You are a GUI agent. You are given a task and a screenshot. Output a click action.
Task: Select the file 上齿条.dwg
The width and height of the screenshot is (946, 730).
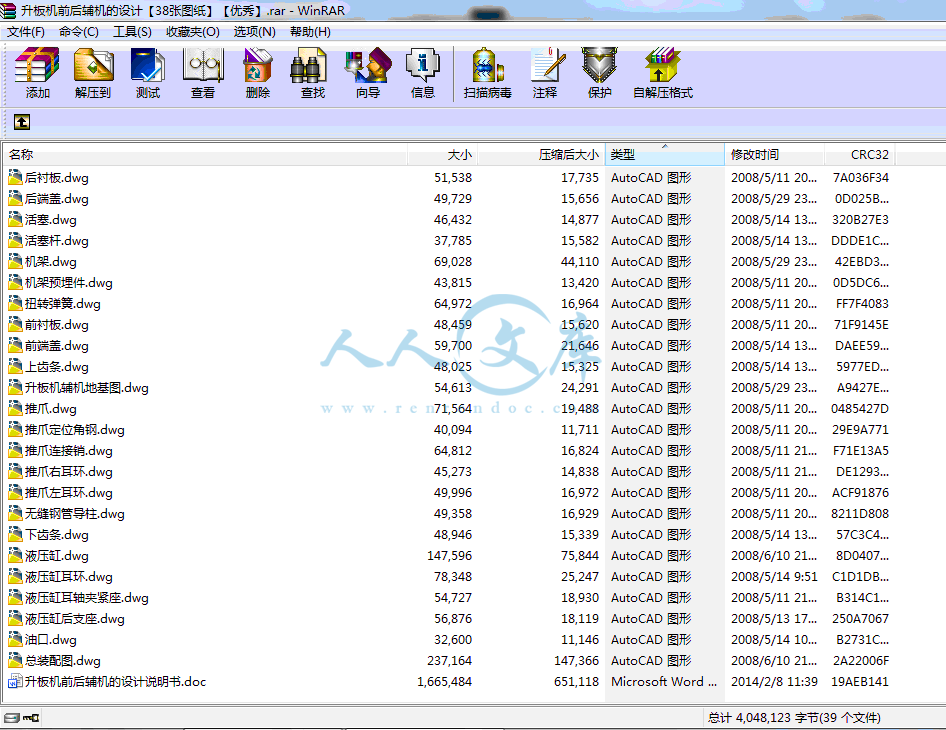(x=57, y=367)
